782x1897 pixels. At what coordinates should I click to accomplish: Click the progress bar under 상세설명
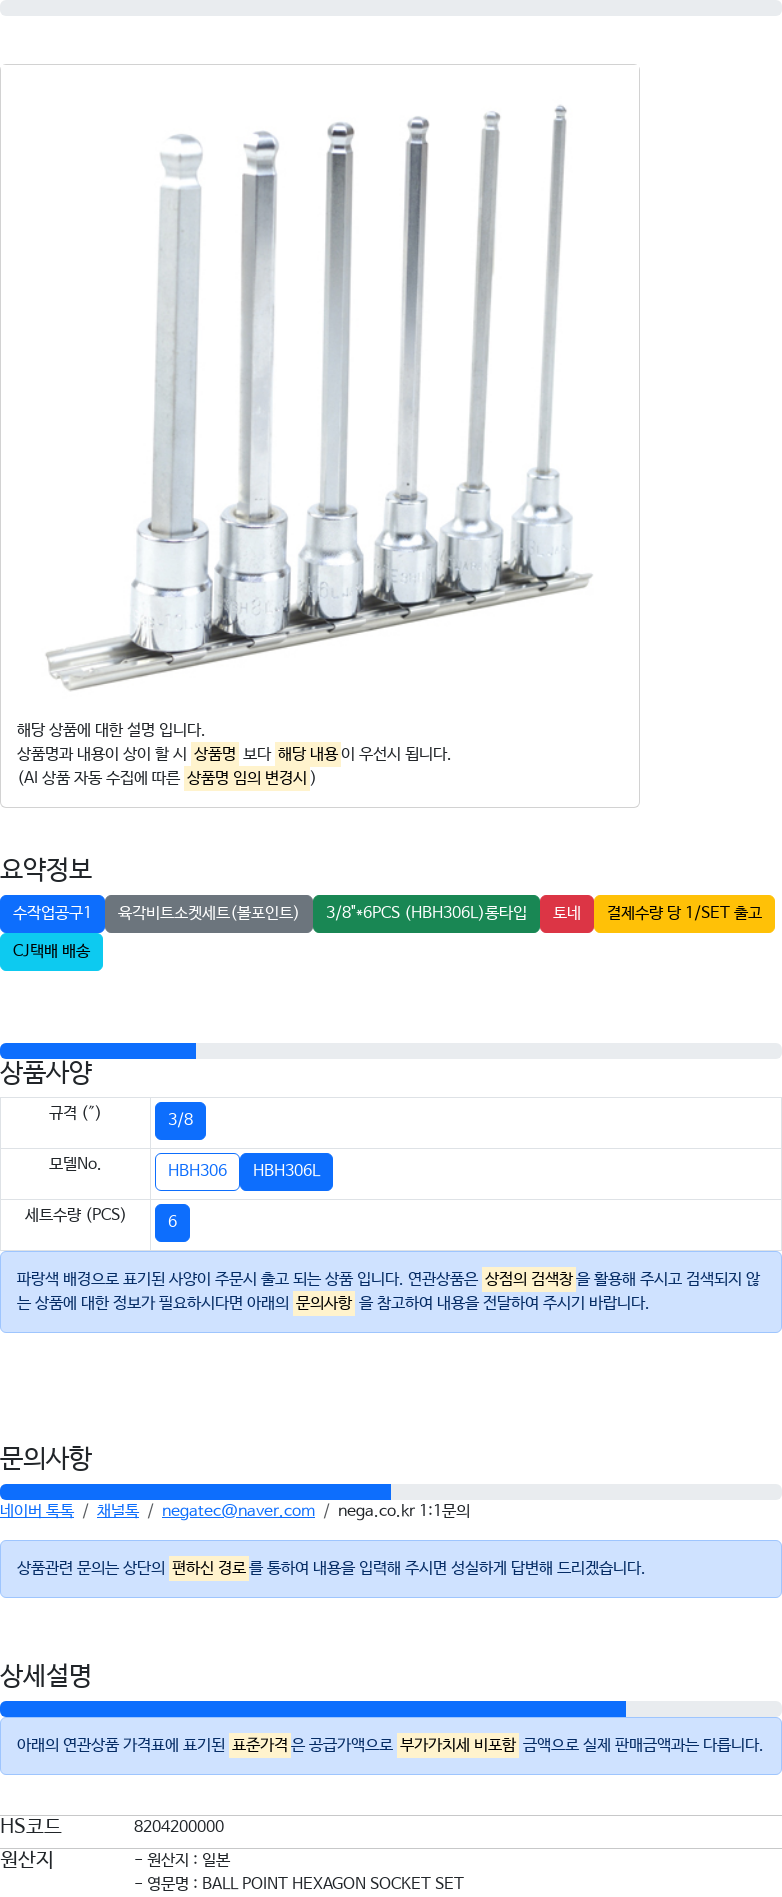coord(391,1709)
